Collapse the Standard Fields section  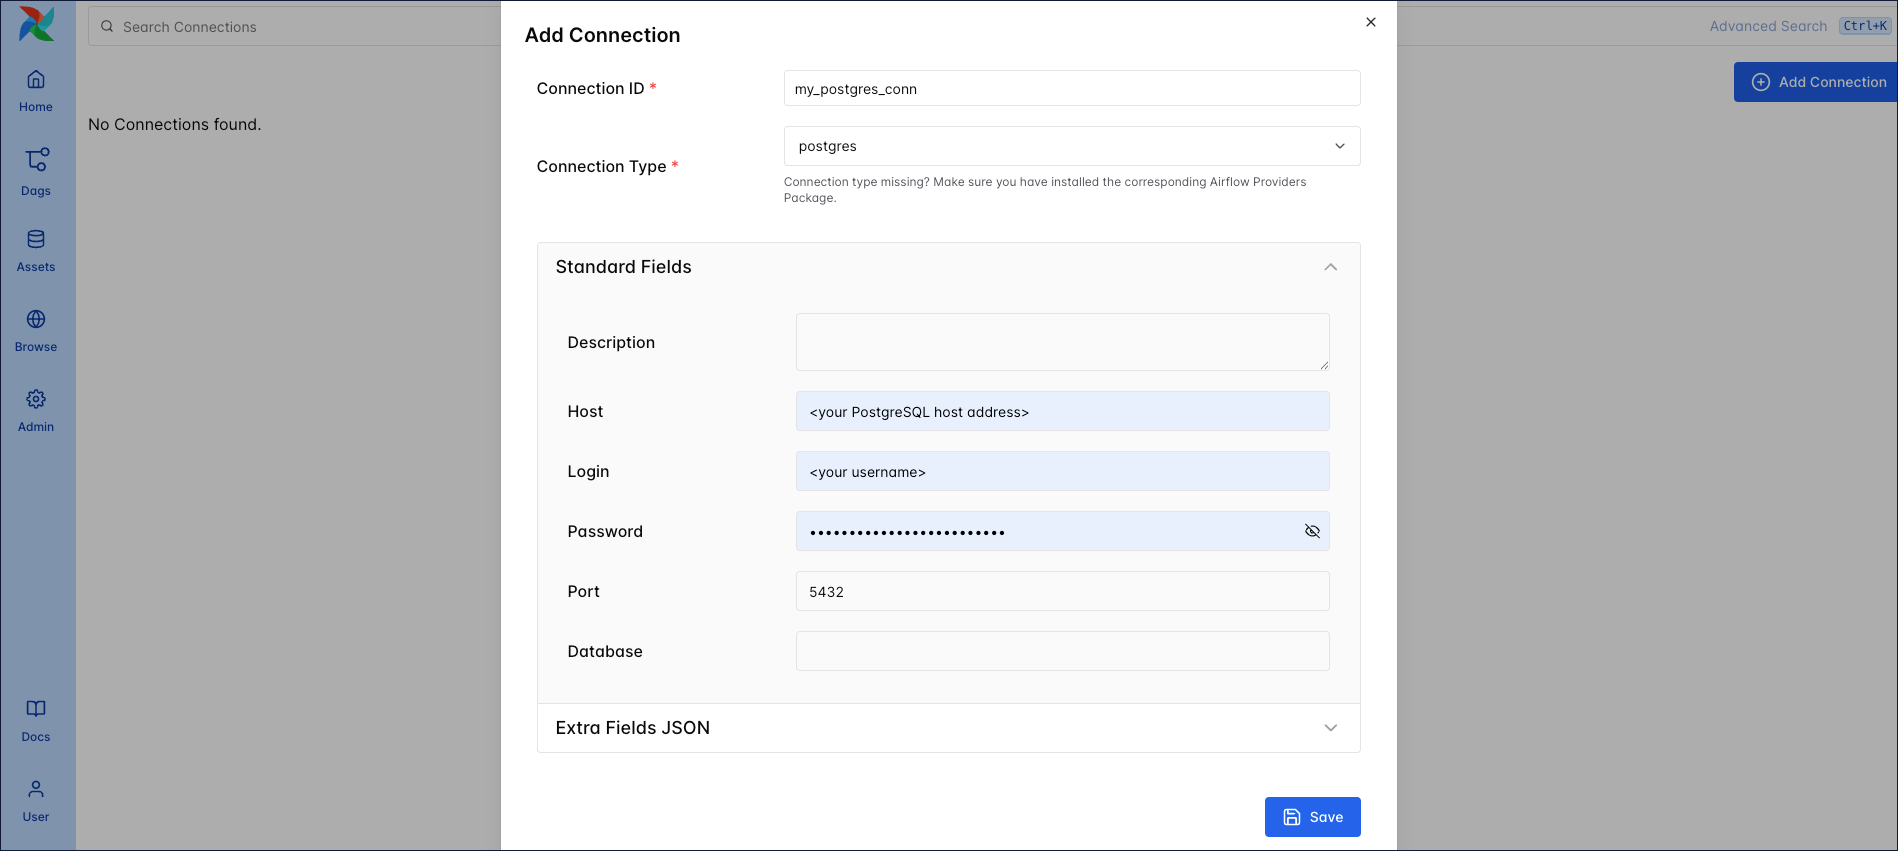[1330, 267]
